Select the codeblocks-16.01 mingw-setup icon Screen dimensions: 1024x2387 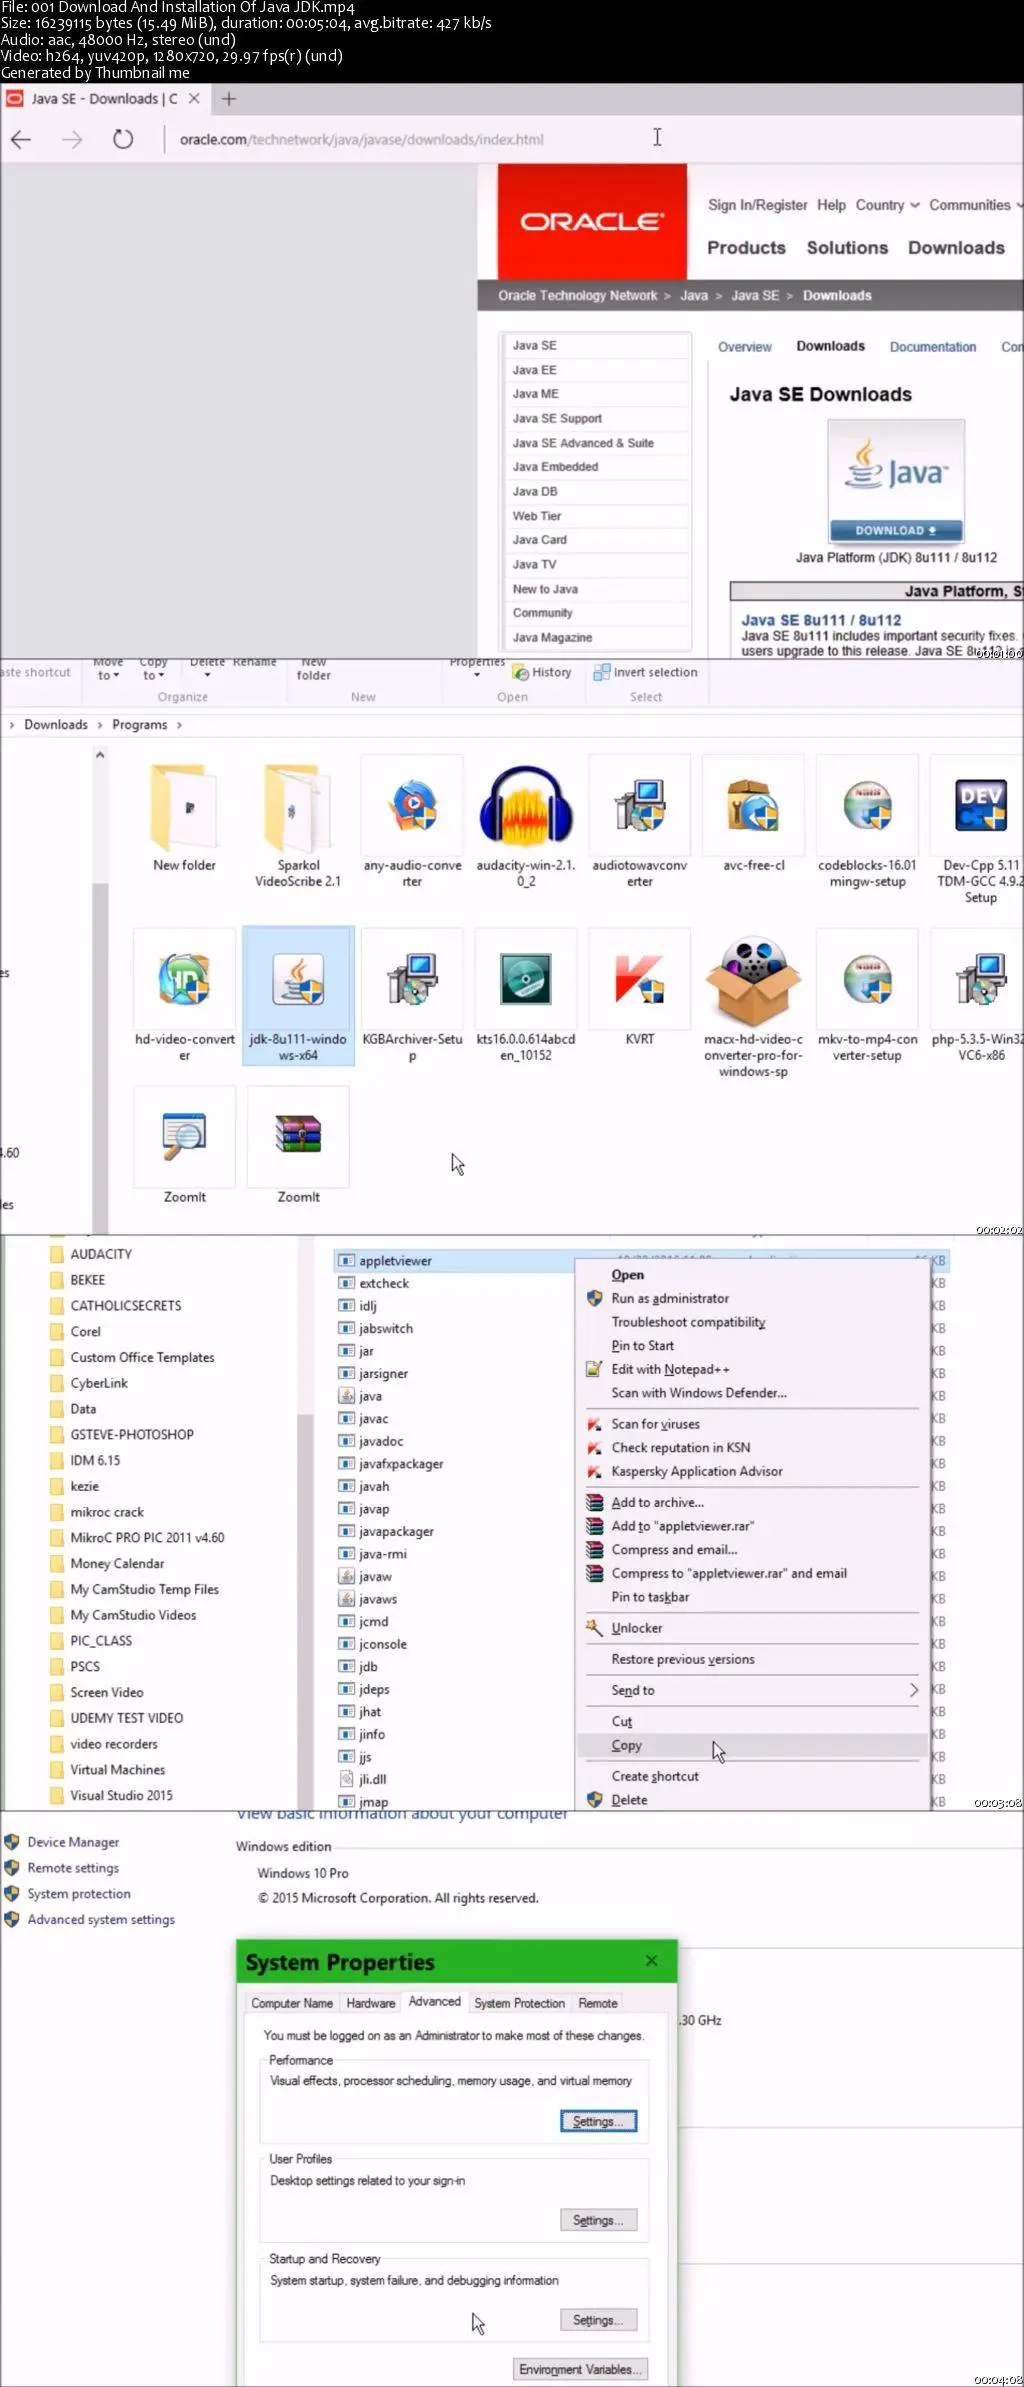tap(867, 806)
